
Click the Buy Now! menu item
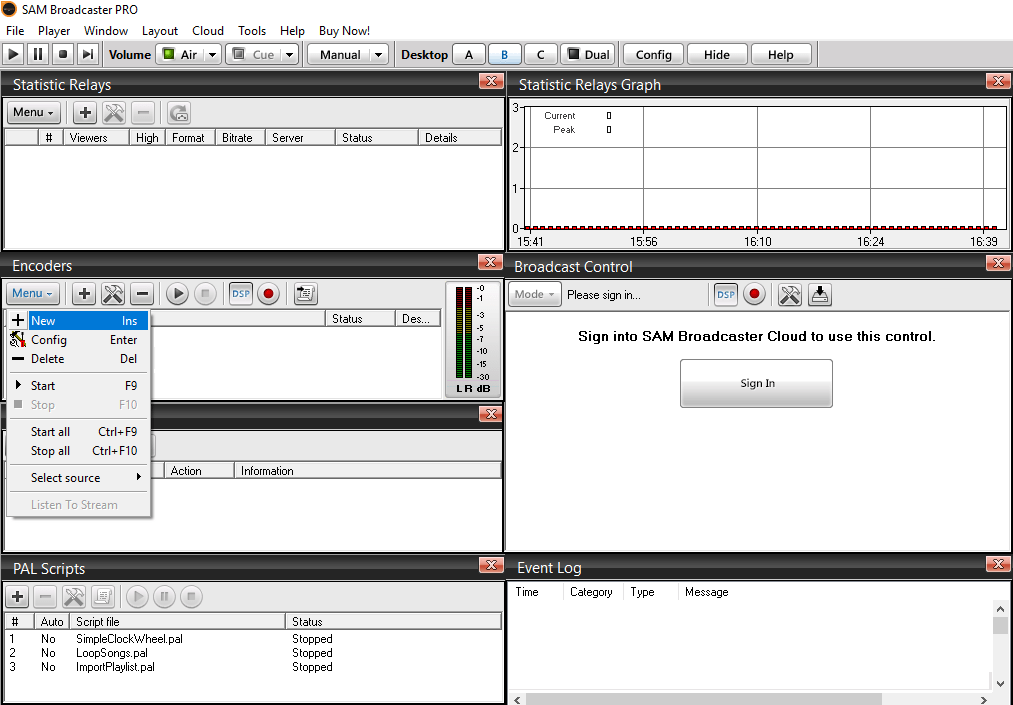click(x=344, y=30)
